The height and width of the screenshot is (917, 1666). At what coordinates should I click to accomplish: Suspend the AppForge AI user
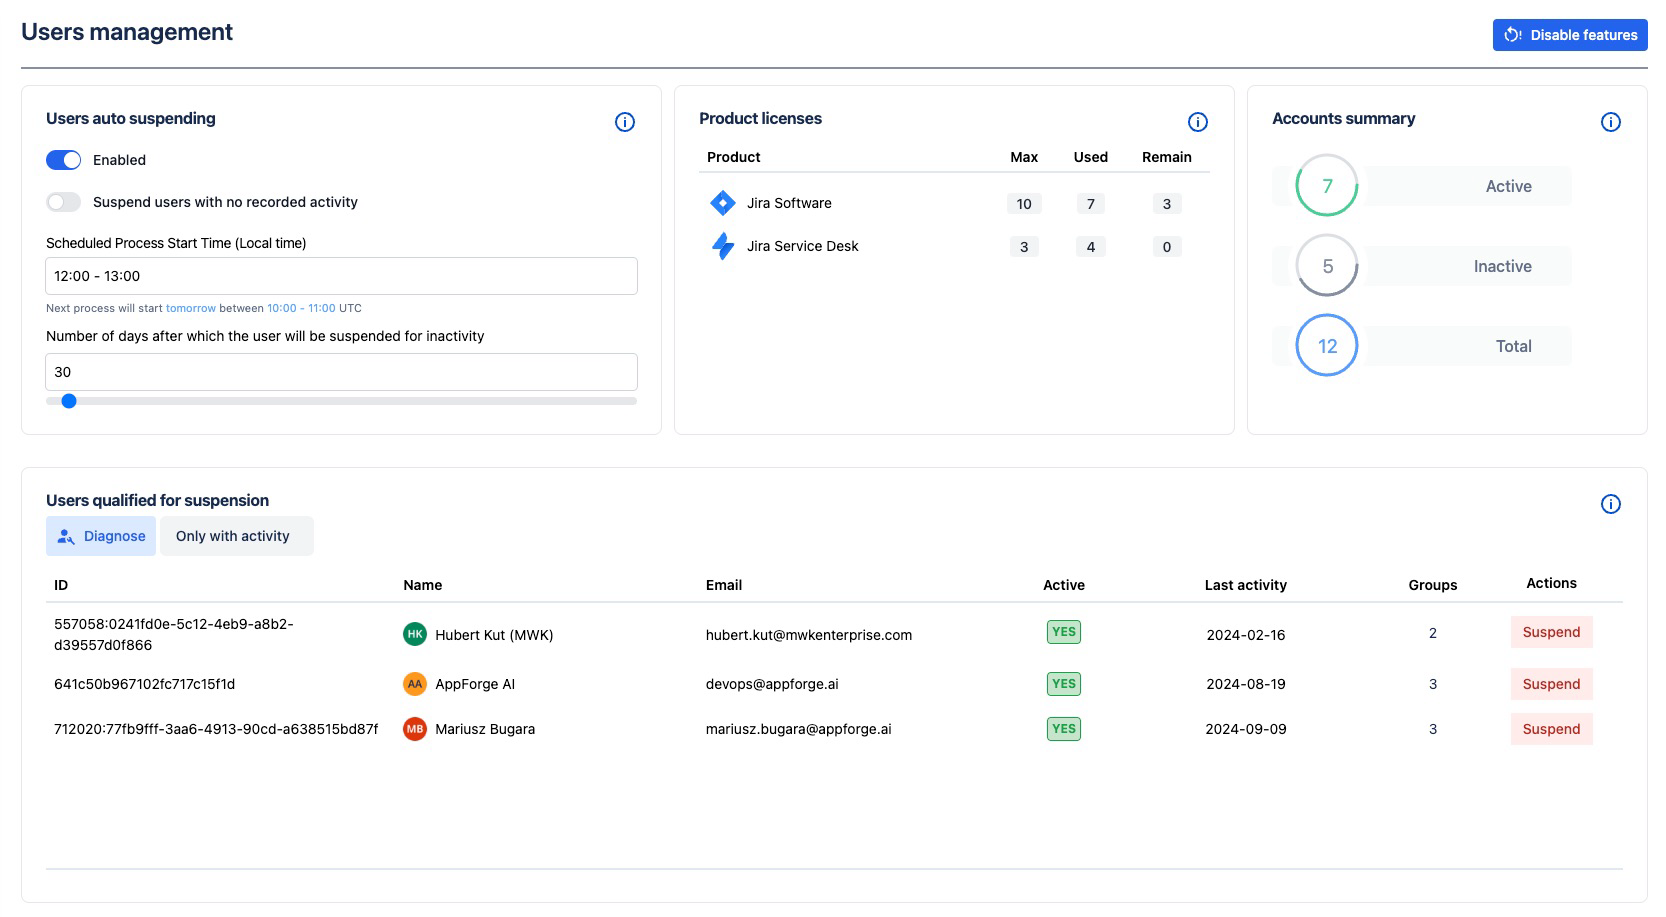tap(1551, 684)
